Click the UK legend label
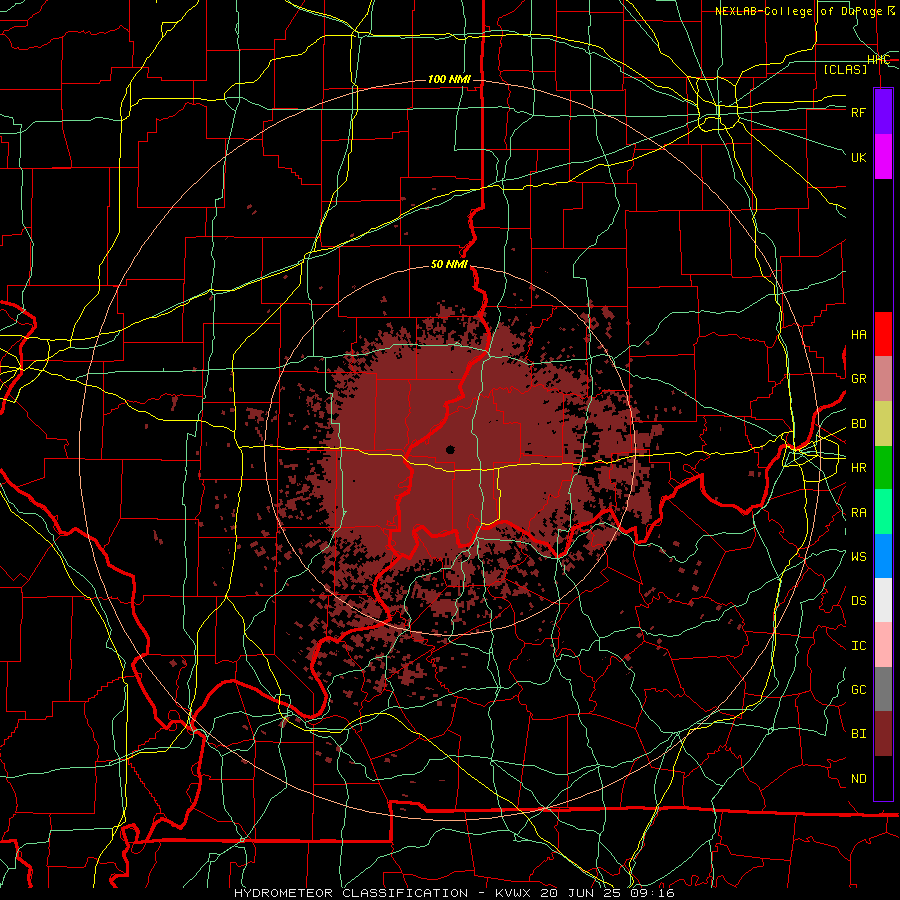 859,157
